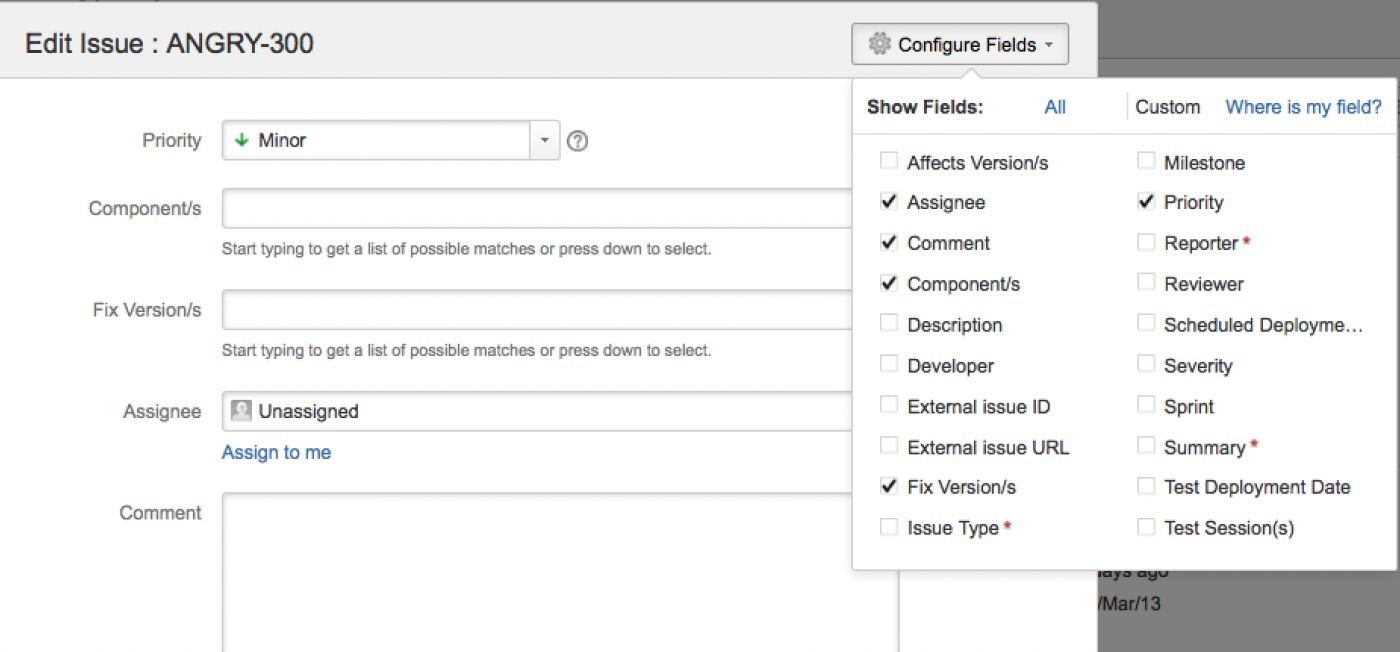Click the gear icon in Configure Fields
This screenshot has height=652, width=1400.
tap(879, 44)
